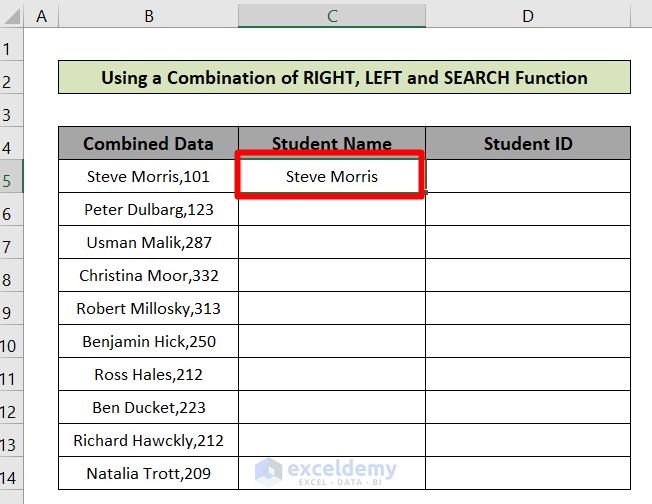Click the Combined Data header cell
Viewport: 652px width, 504px height.
(148, 143)
